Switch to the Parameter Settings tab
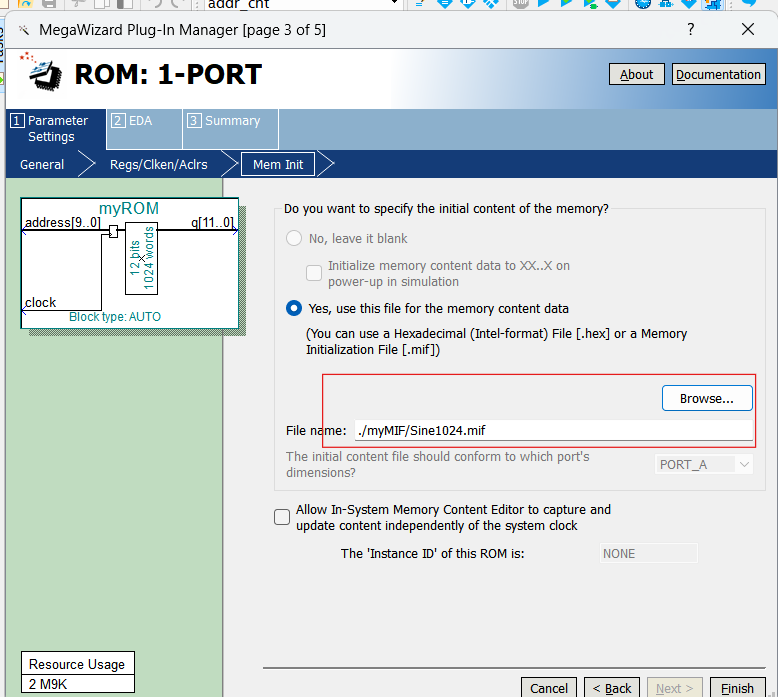 (x=56, y=128)
